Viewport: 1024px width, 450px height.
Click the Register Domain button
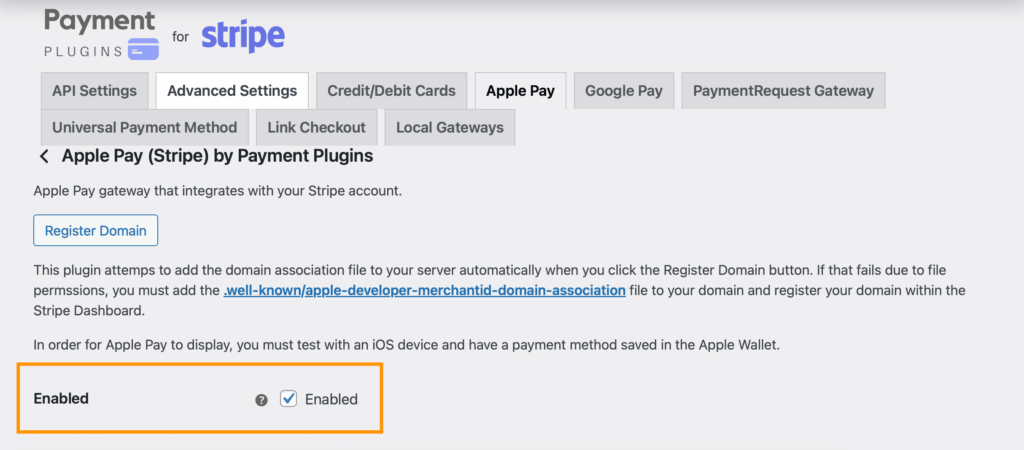coord(95,231)
